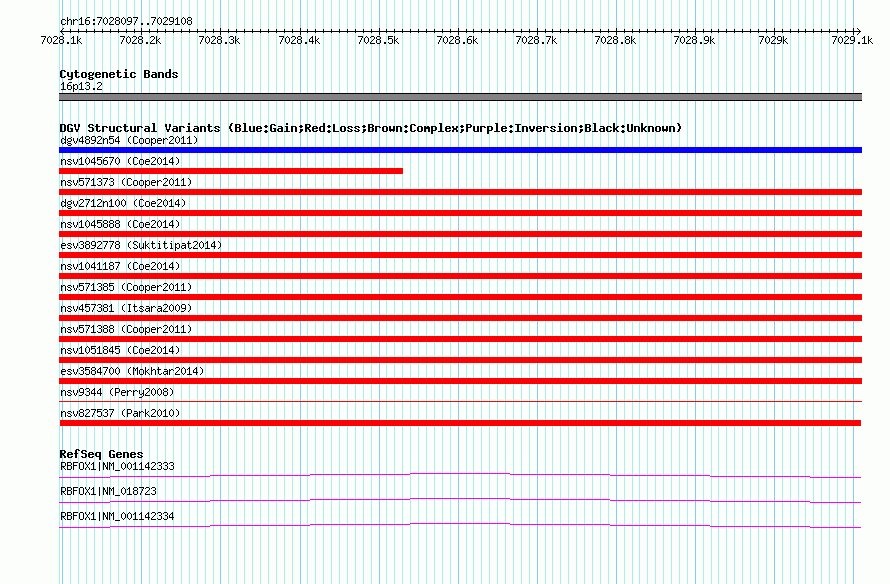Screen dimensions: 890x584
Task: Click the nsv571388 (Cooper2011) label
Action: 126,329
